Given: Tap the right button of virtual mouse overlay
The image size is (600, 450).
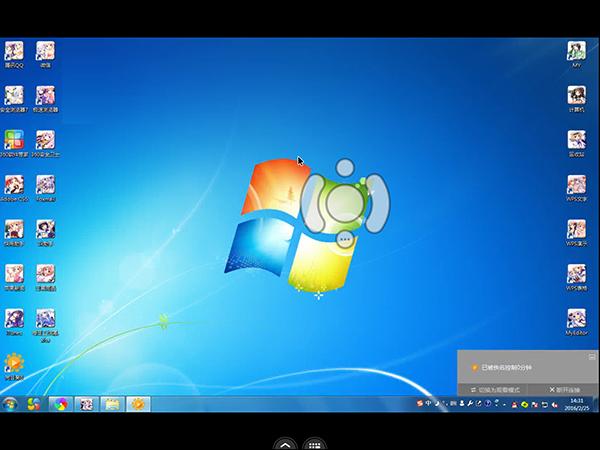Looking at the screenshot, I should coord(377,203).
